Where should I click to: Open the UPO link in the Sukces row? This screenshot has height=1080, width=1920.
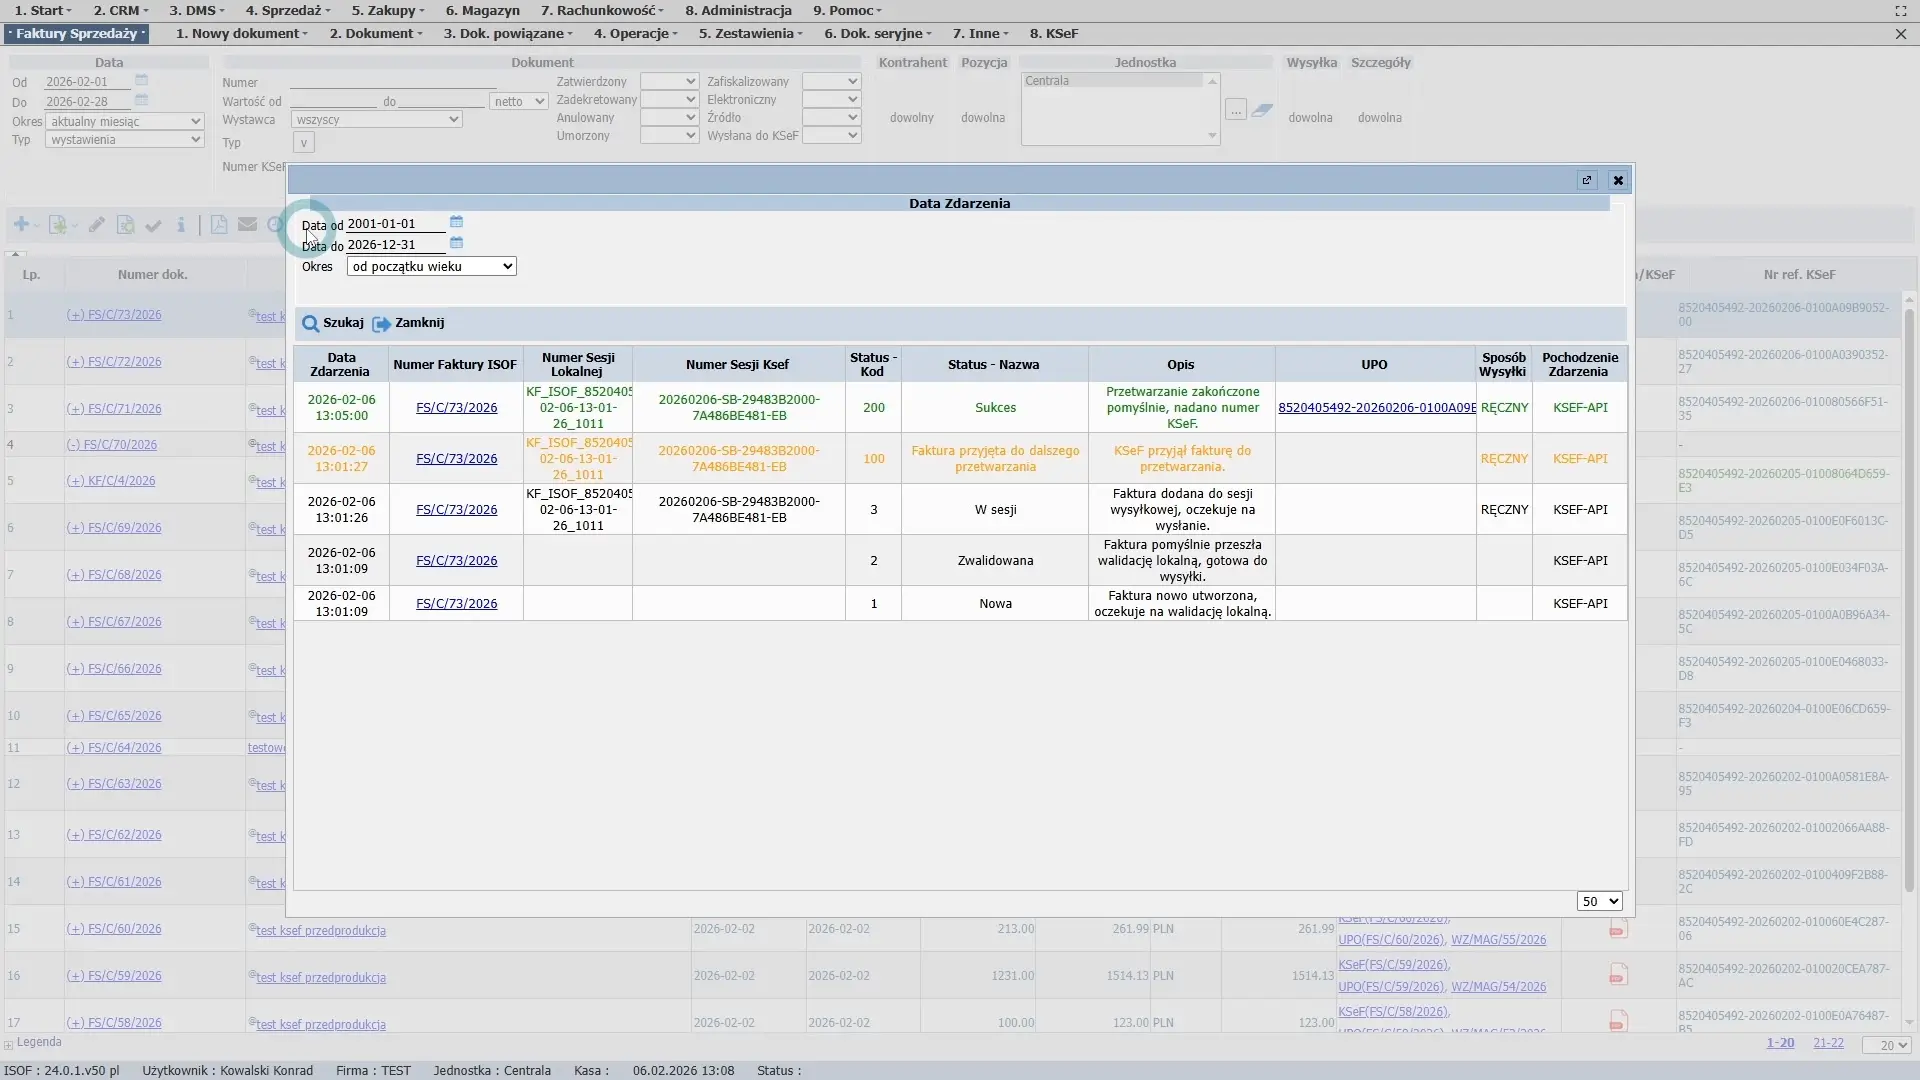tap(1376, 408)
